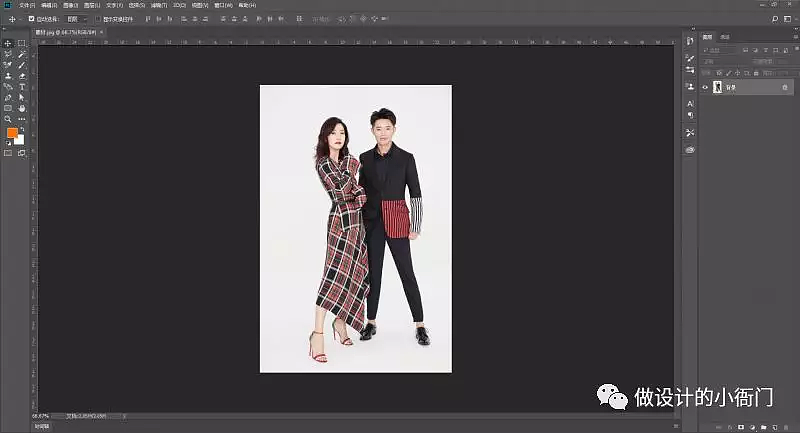
Task: Open the Move tool preset picker arrow
Action: pos(19,19)
